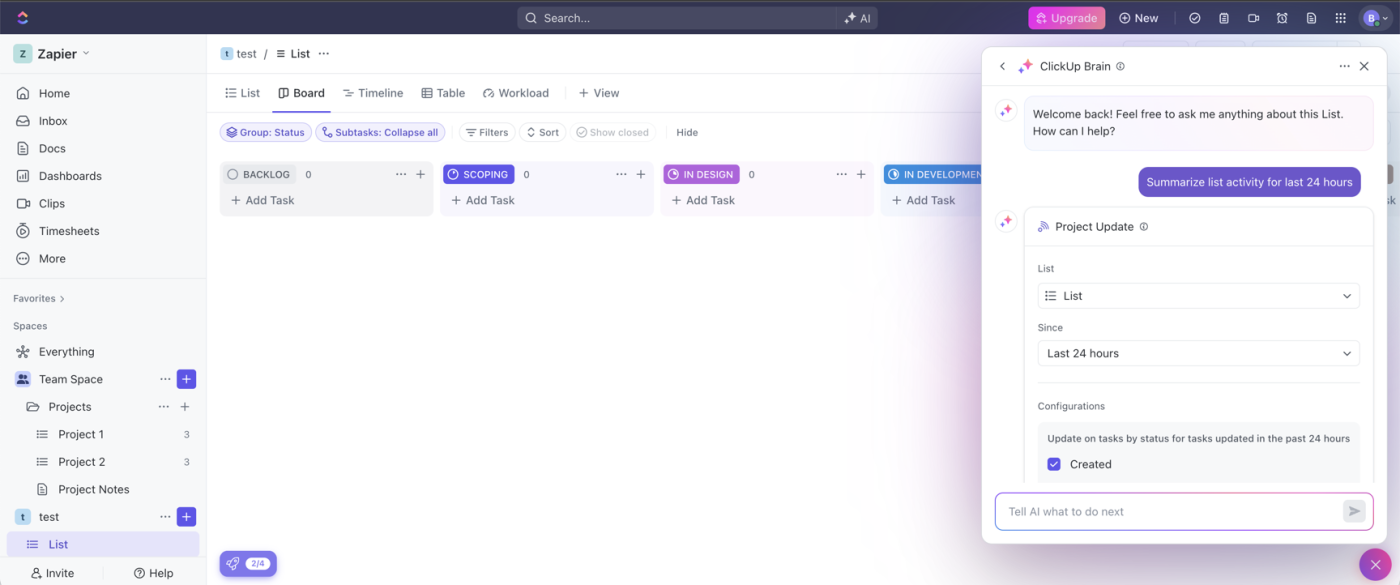Open Filters
This screenshot has height=585, width=1400.
point(487,132)
